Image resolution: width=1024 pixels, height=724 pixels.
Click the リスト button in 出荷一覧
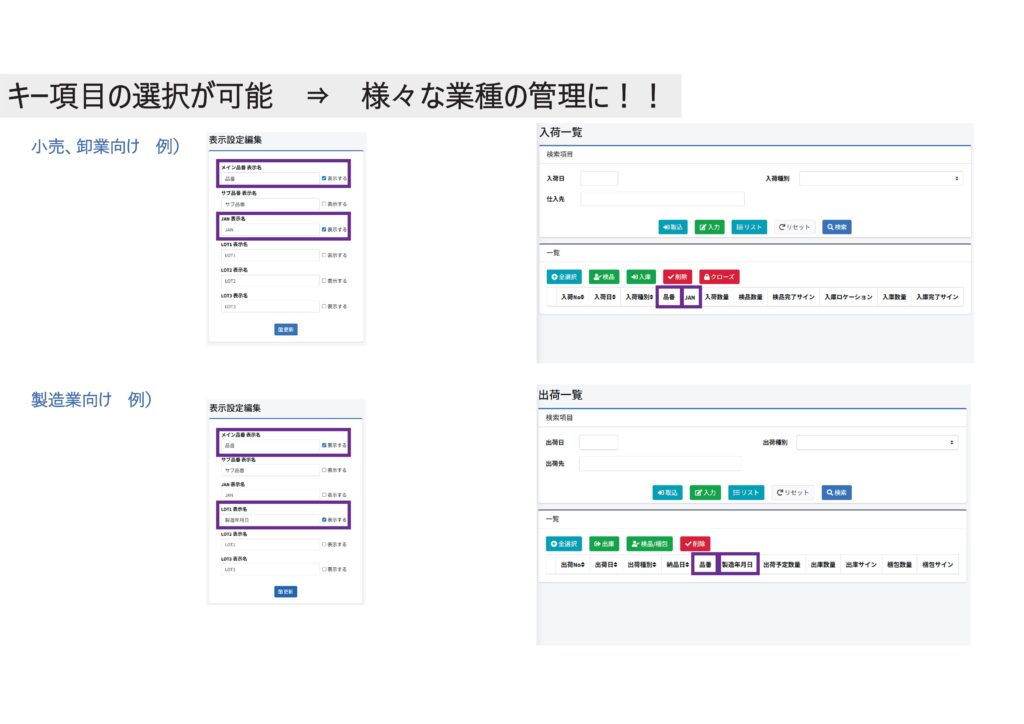coord(748,492)
